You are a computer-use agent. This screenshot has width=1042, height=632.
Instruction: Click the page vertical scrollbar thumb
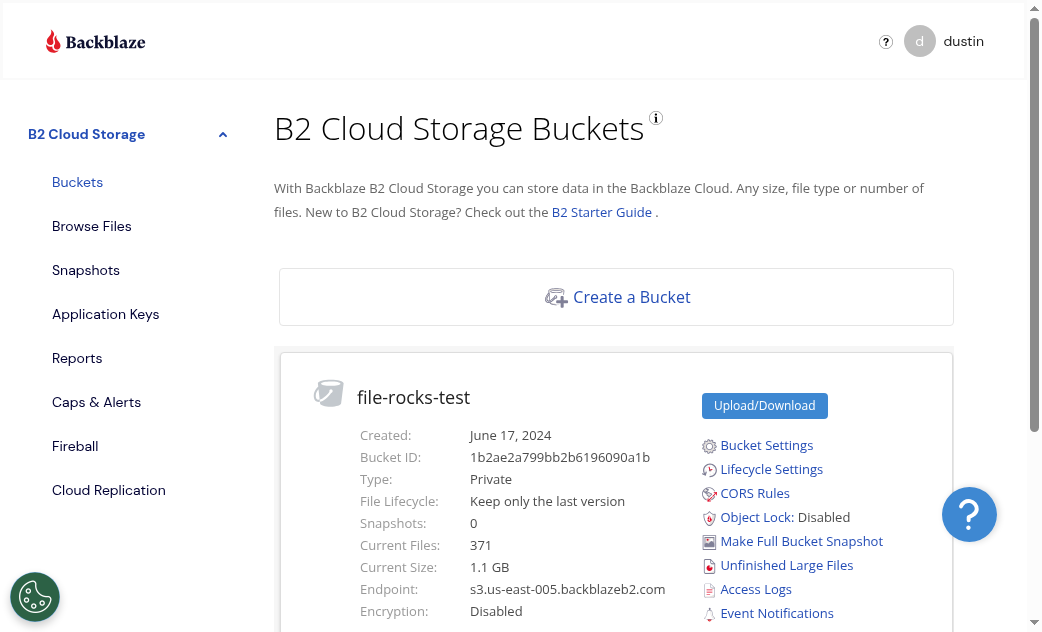(x=1034, y=225)
